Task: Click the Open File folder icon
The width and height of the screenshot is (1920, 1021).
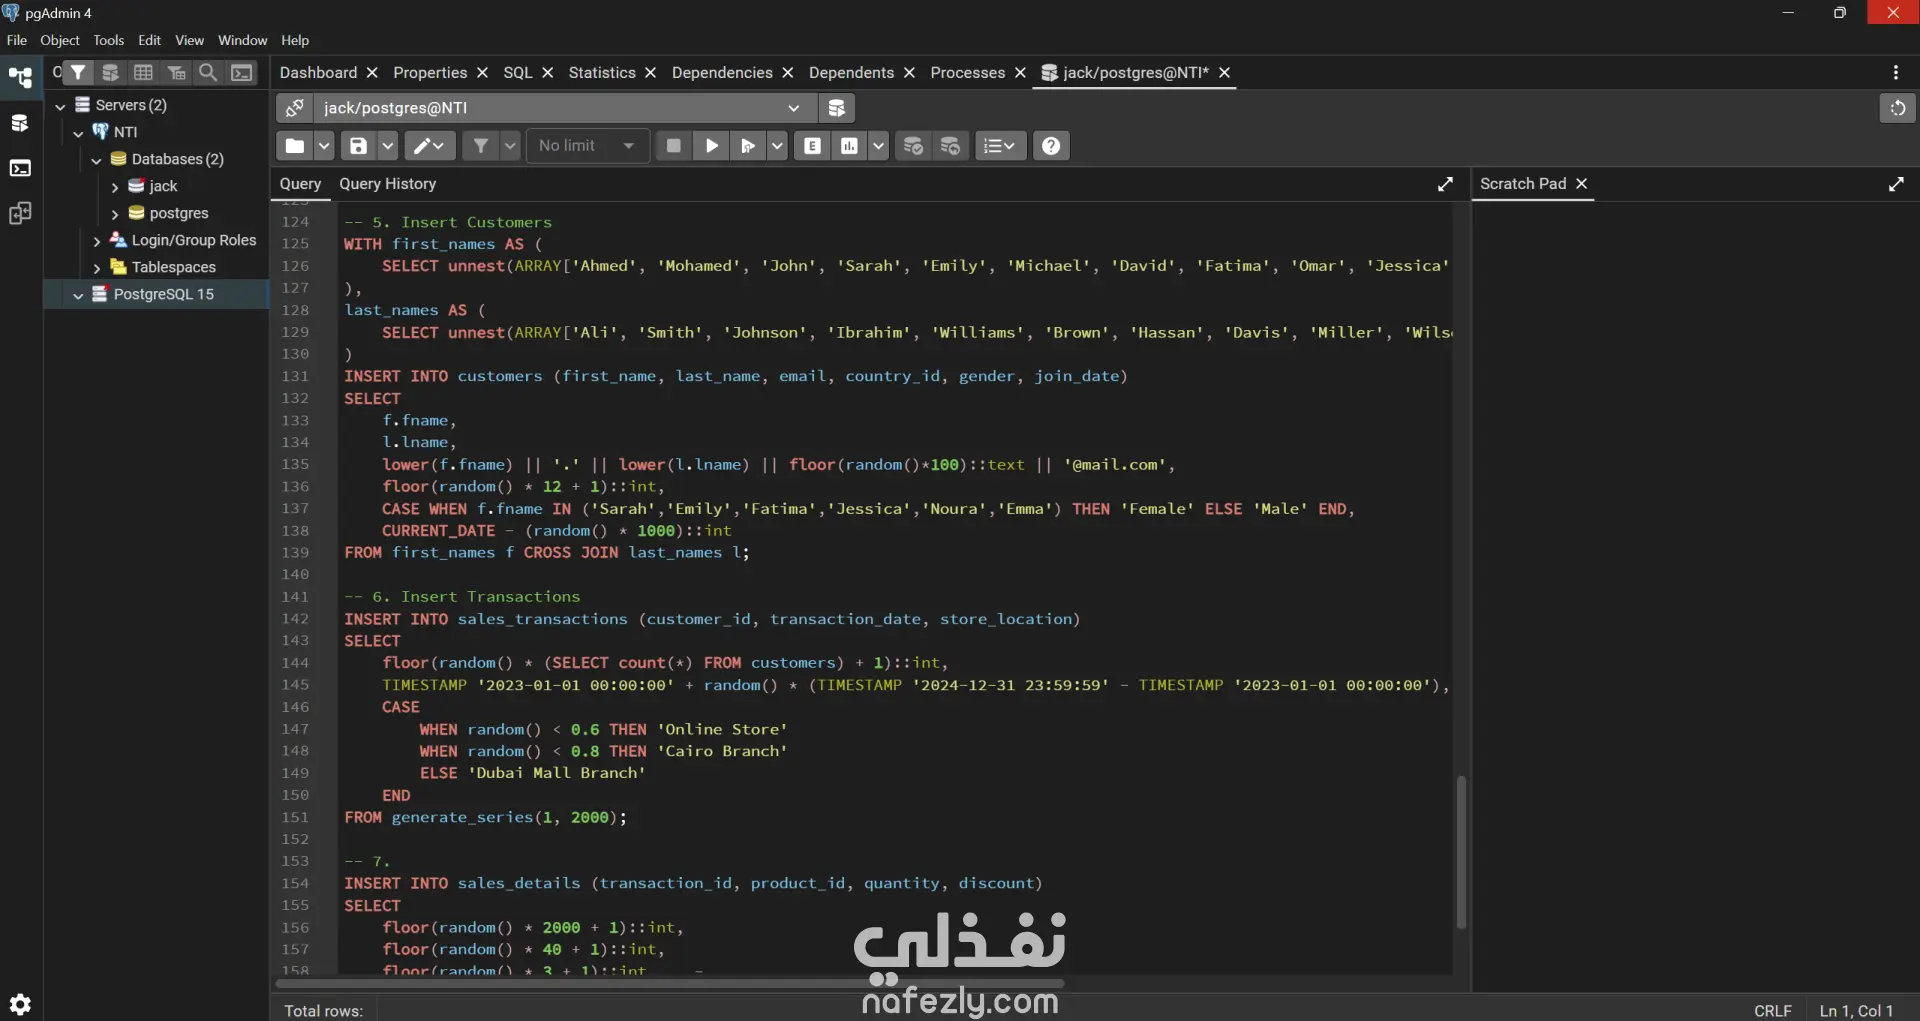Action: click(x=295, y=146)
